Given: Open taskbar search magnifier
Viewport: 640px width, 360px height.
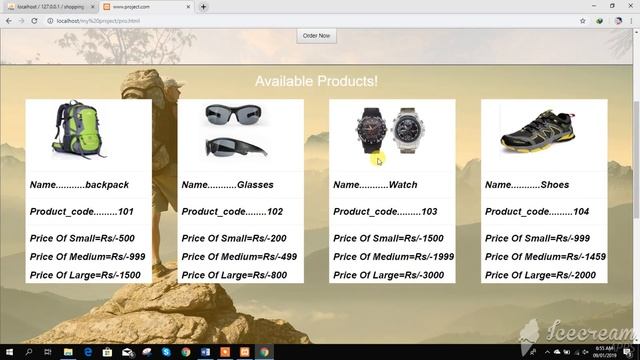Looking at the screenshot, I should 29,352.
